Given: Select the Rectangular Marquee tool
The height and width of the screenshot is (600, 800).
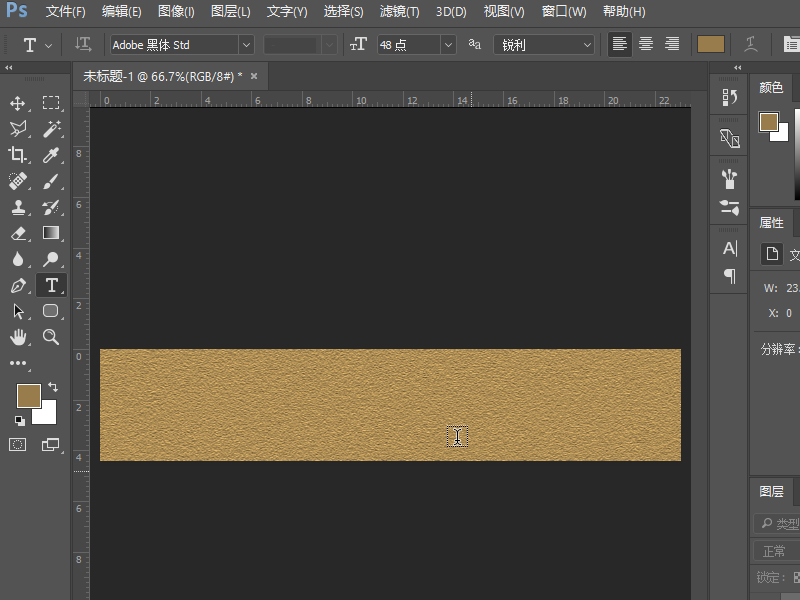Looking at the screenshot, I should (x=51, y=103).
